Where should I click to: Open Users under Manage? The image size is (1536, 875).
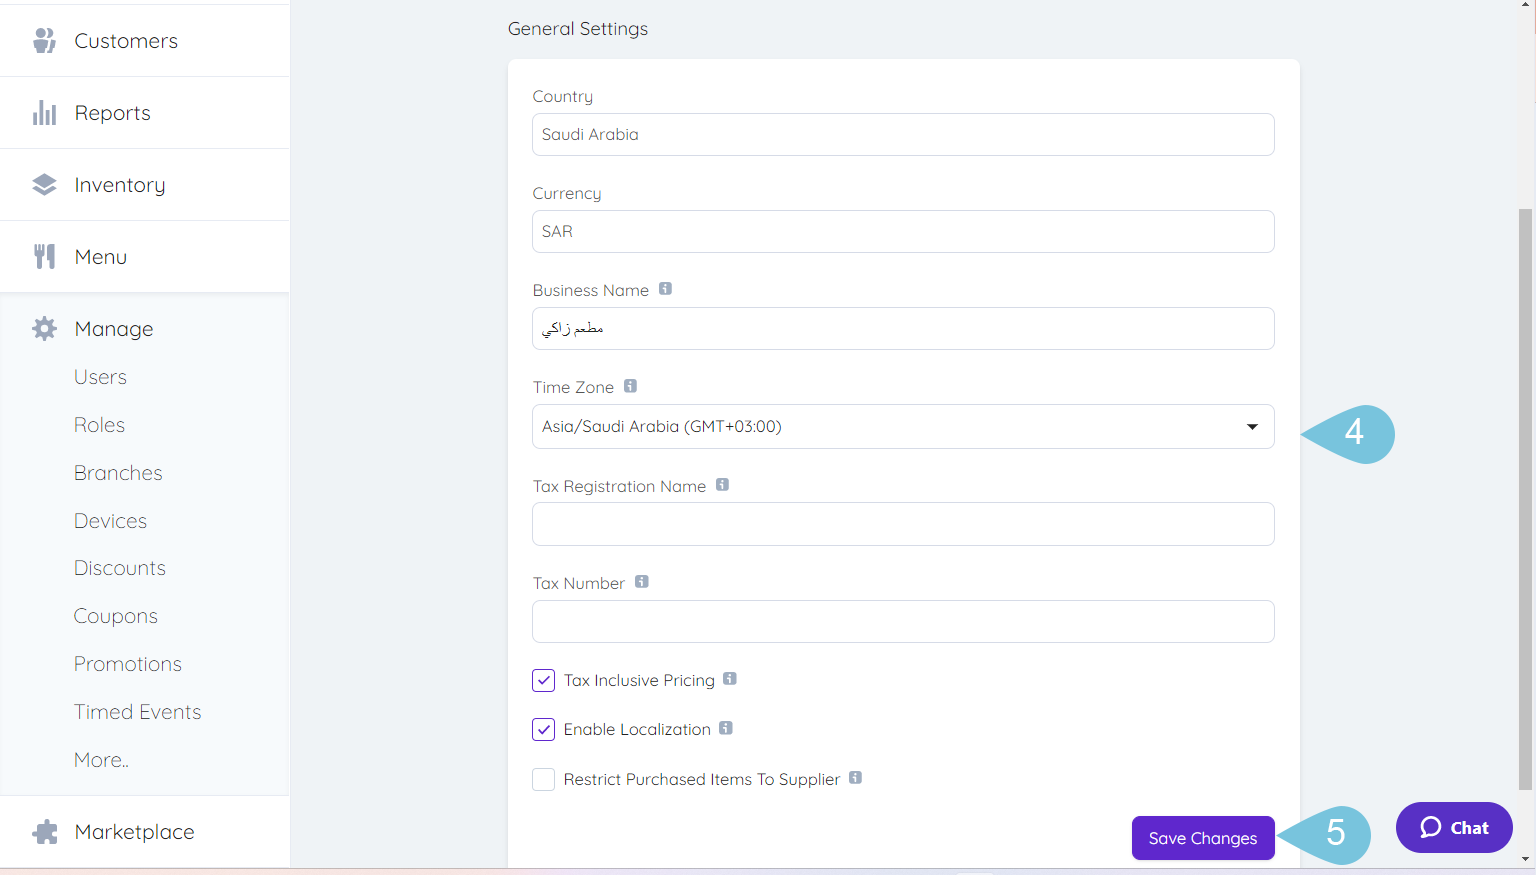(x=100, y=377)
